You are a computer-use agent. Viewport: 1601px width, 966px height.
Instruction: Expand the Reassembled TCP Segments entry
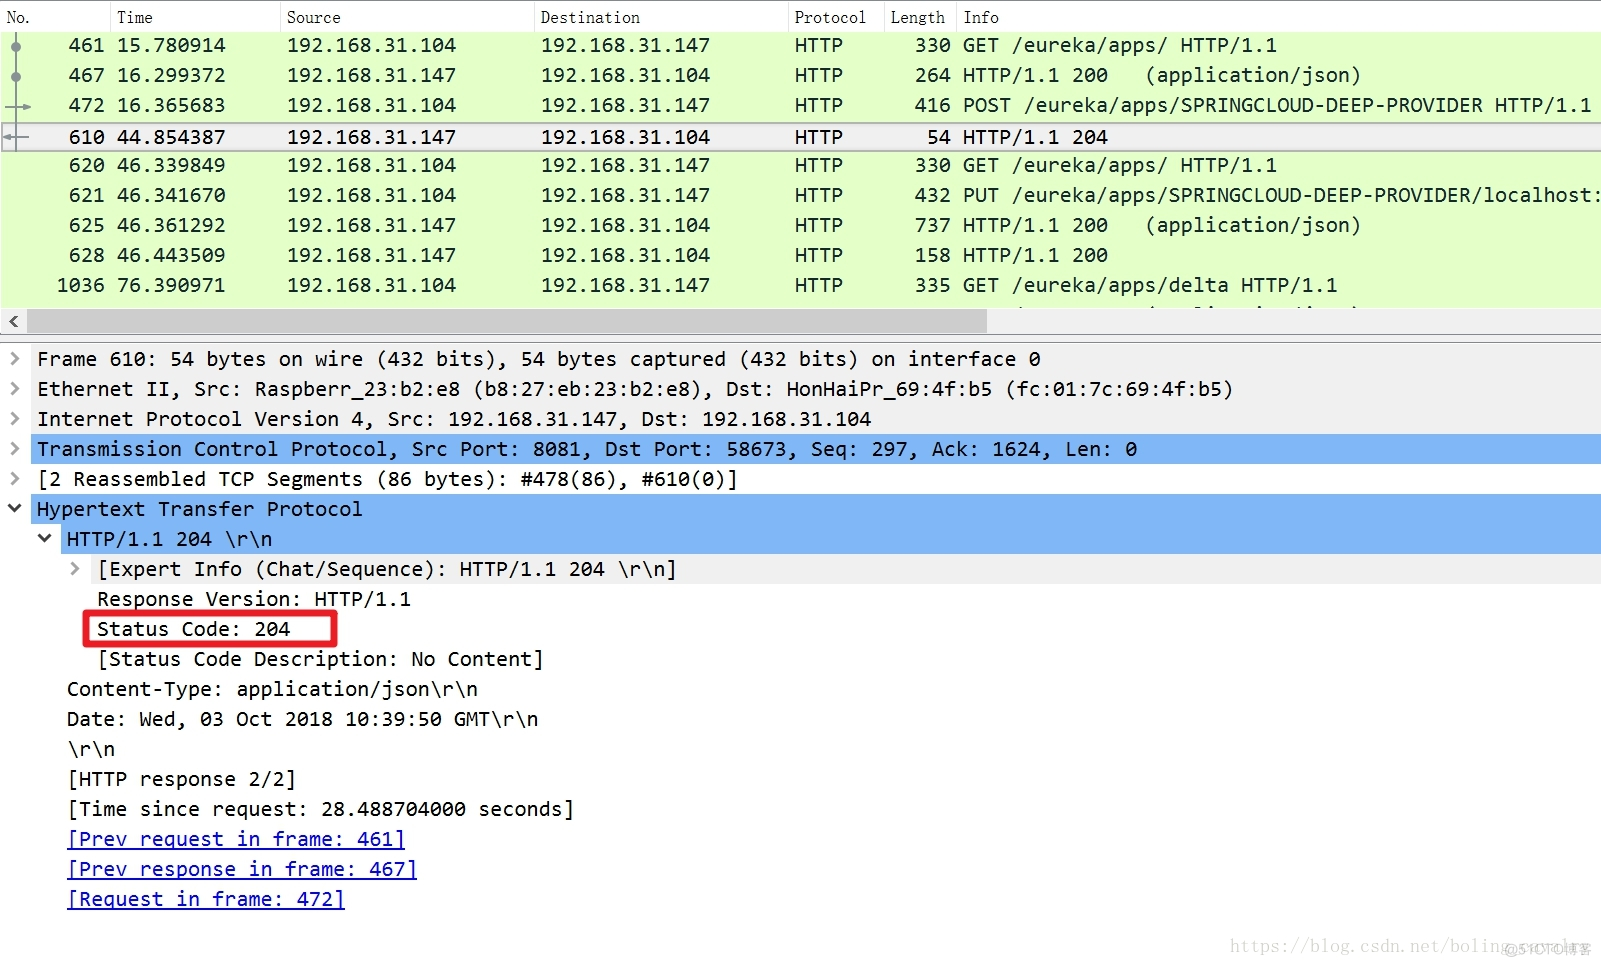[15, 479]
